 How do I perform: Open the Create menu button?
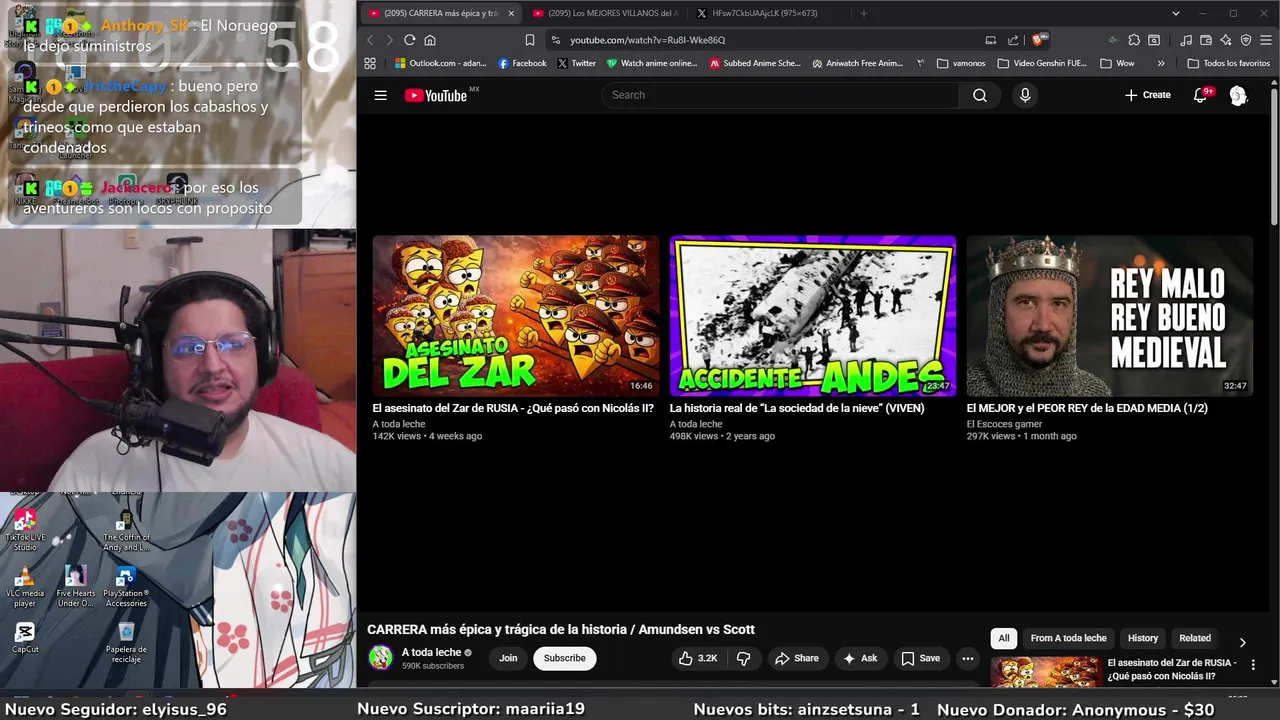point(1147,95)
